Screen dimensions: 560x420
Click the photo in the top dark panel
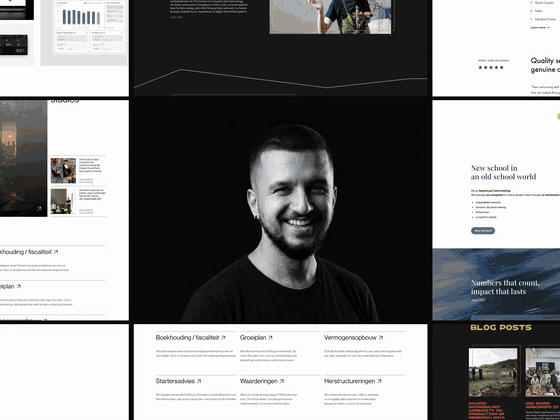pyautogui.click(x=330, y=16)
